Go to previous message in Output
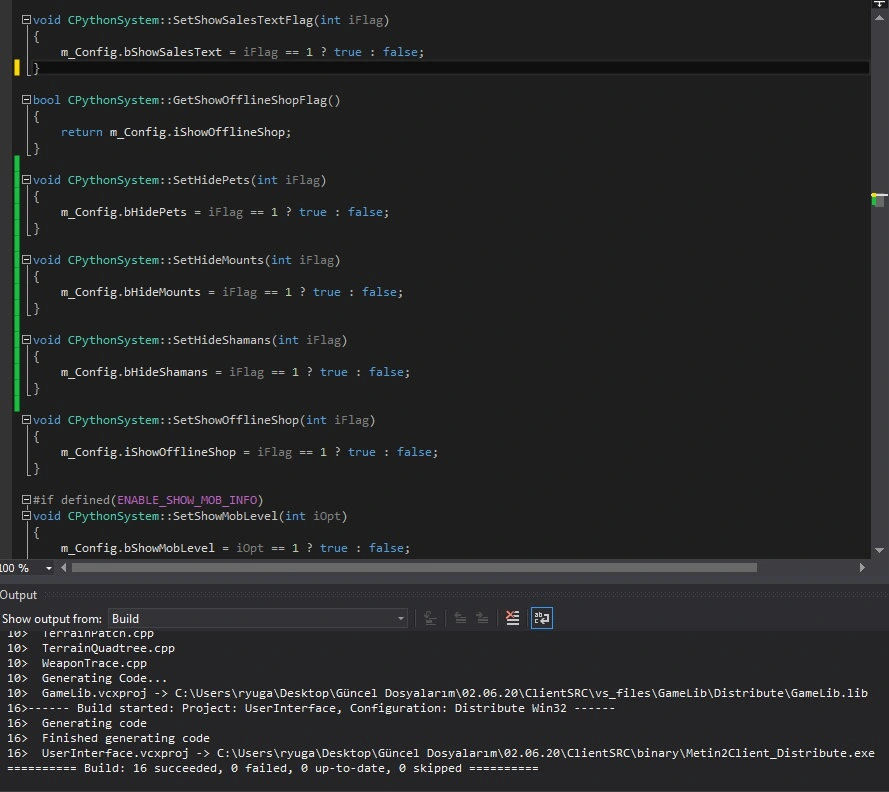 460,618
